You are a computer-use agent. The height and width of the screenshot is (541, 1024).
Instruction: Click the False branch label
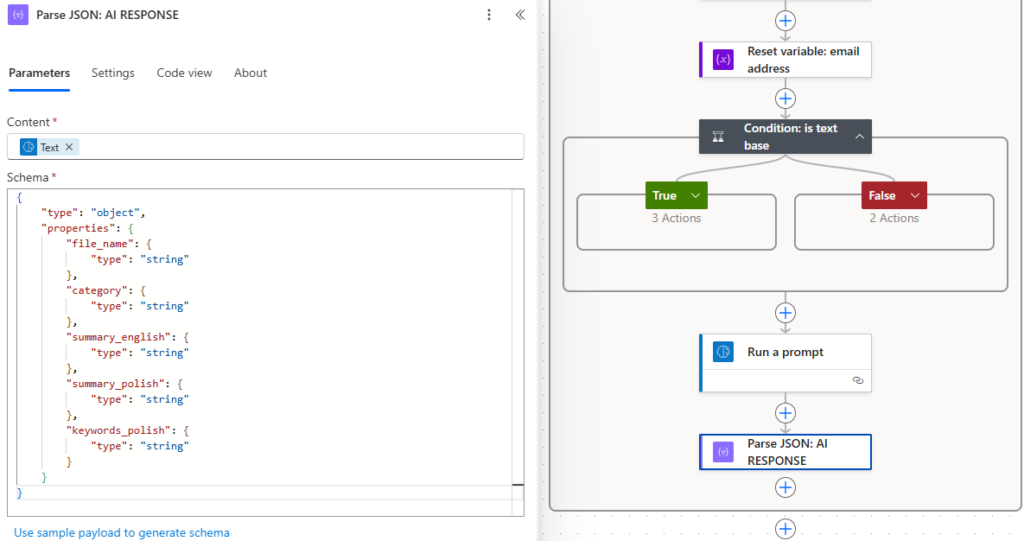coord(882,195)
